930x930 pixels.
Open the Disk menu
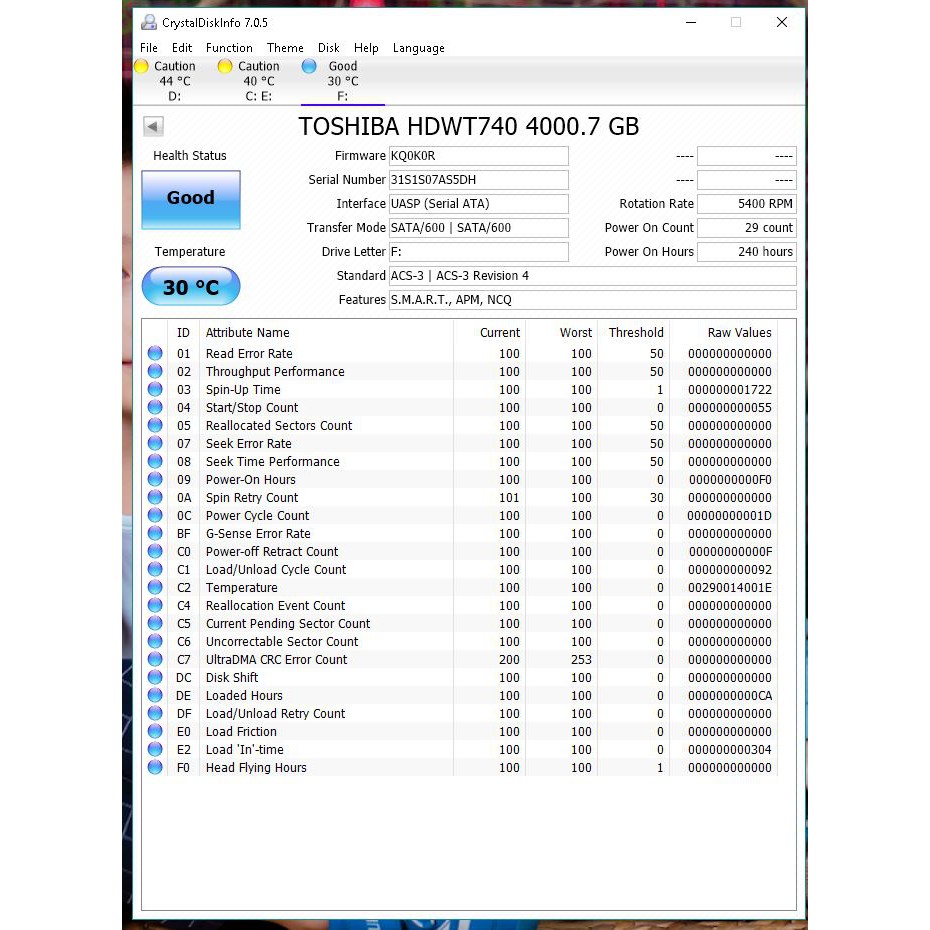click(x=328, y=47)
